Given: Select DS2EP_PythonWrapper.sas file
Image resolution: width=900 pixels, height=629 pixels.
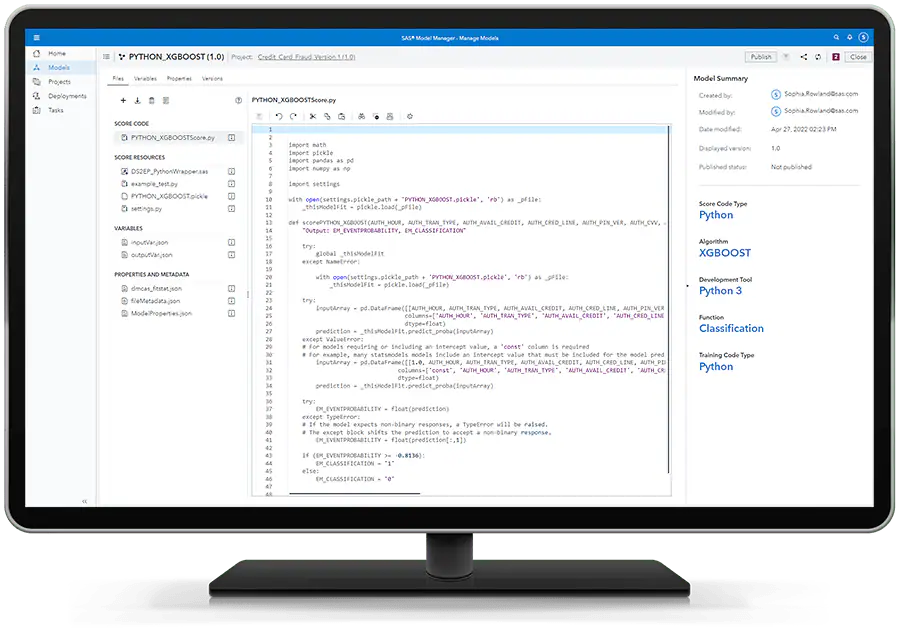Looking at the screenshot, I should [x=169, y=172].
